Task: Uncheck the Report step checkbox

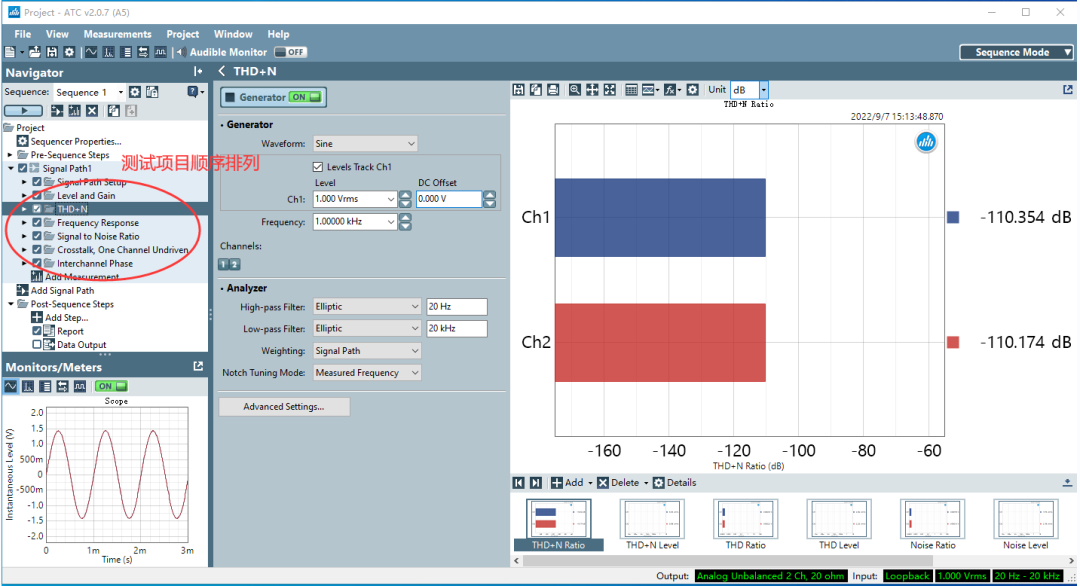Action: click(37, 331)
